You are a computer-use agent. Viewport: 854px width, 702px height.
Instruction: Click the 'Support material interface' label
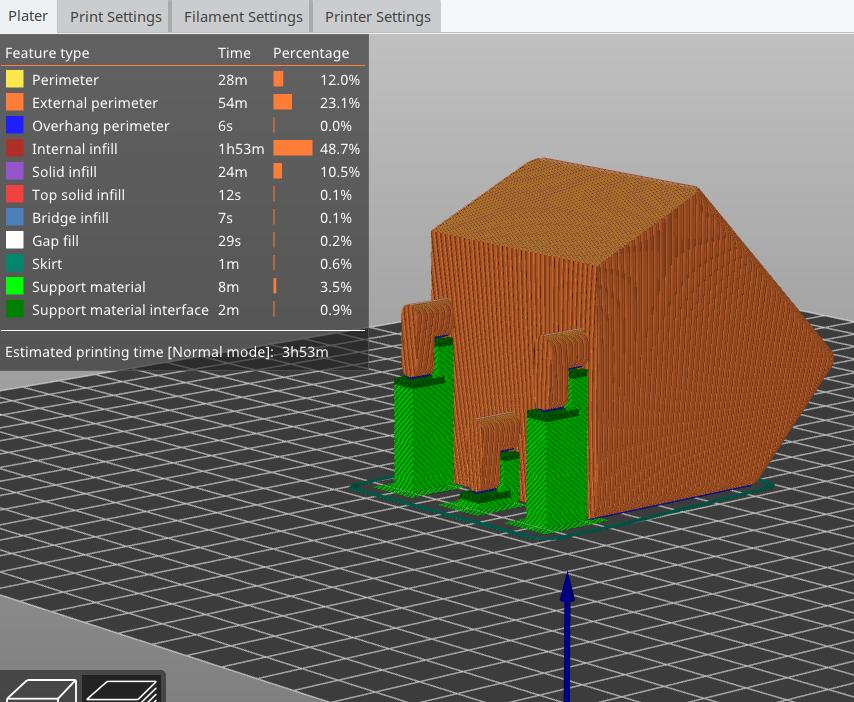[x=120, y=310]
